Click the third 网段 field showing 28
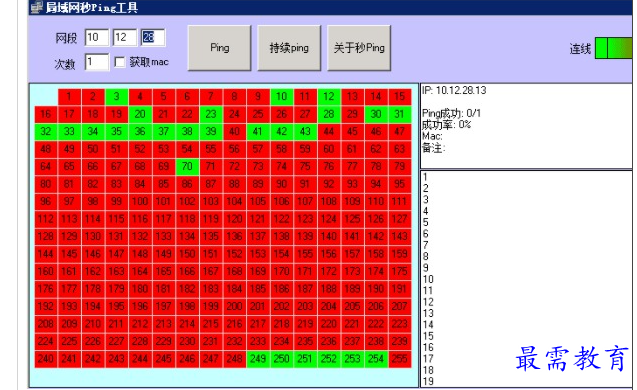 click(153, 37)
